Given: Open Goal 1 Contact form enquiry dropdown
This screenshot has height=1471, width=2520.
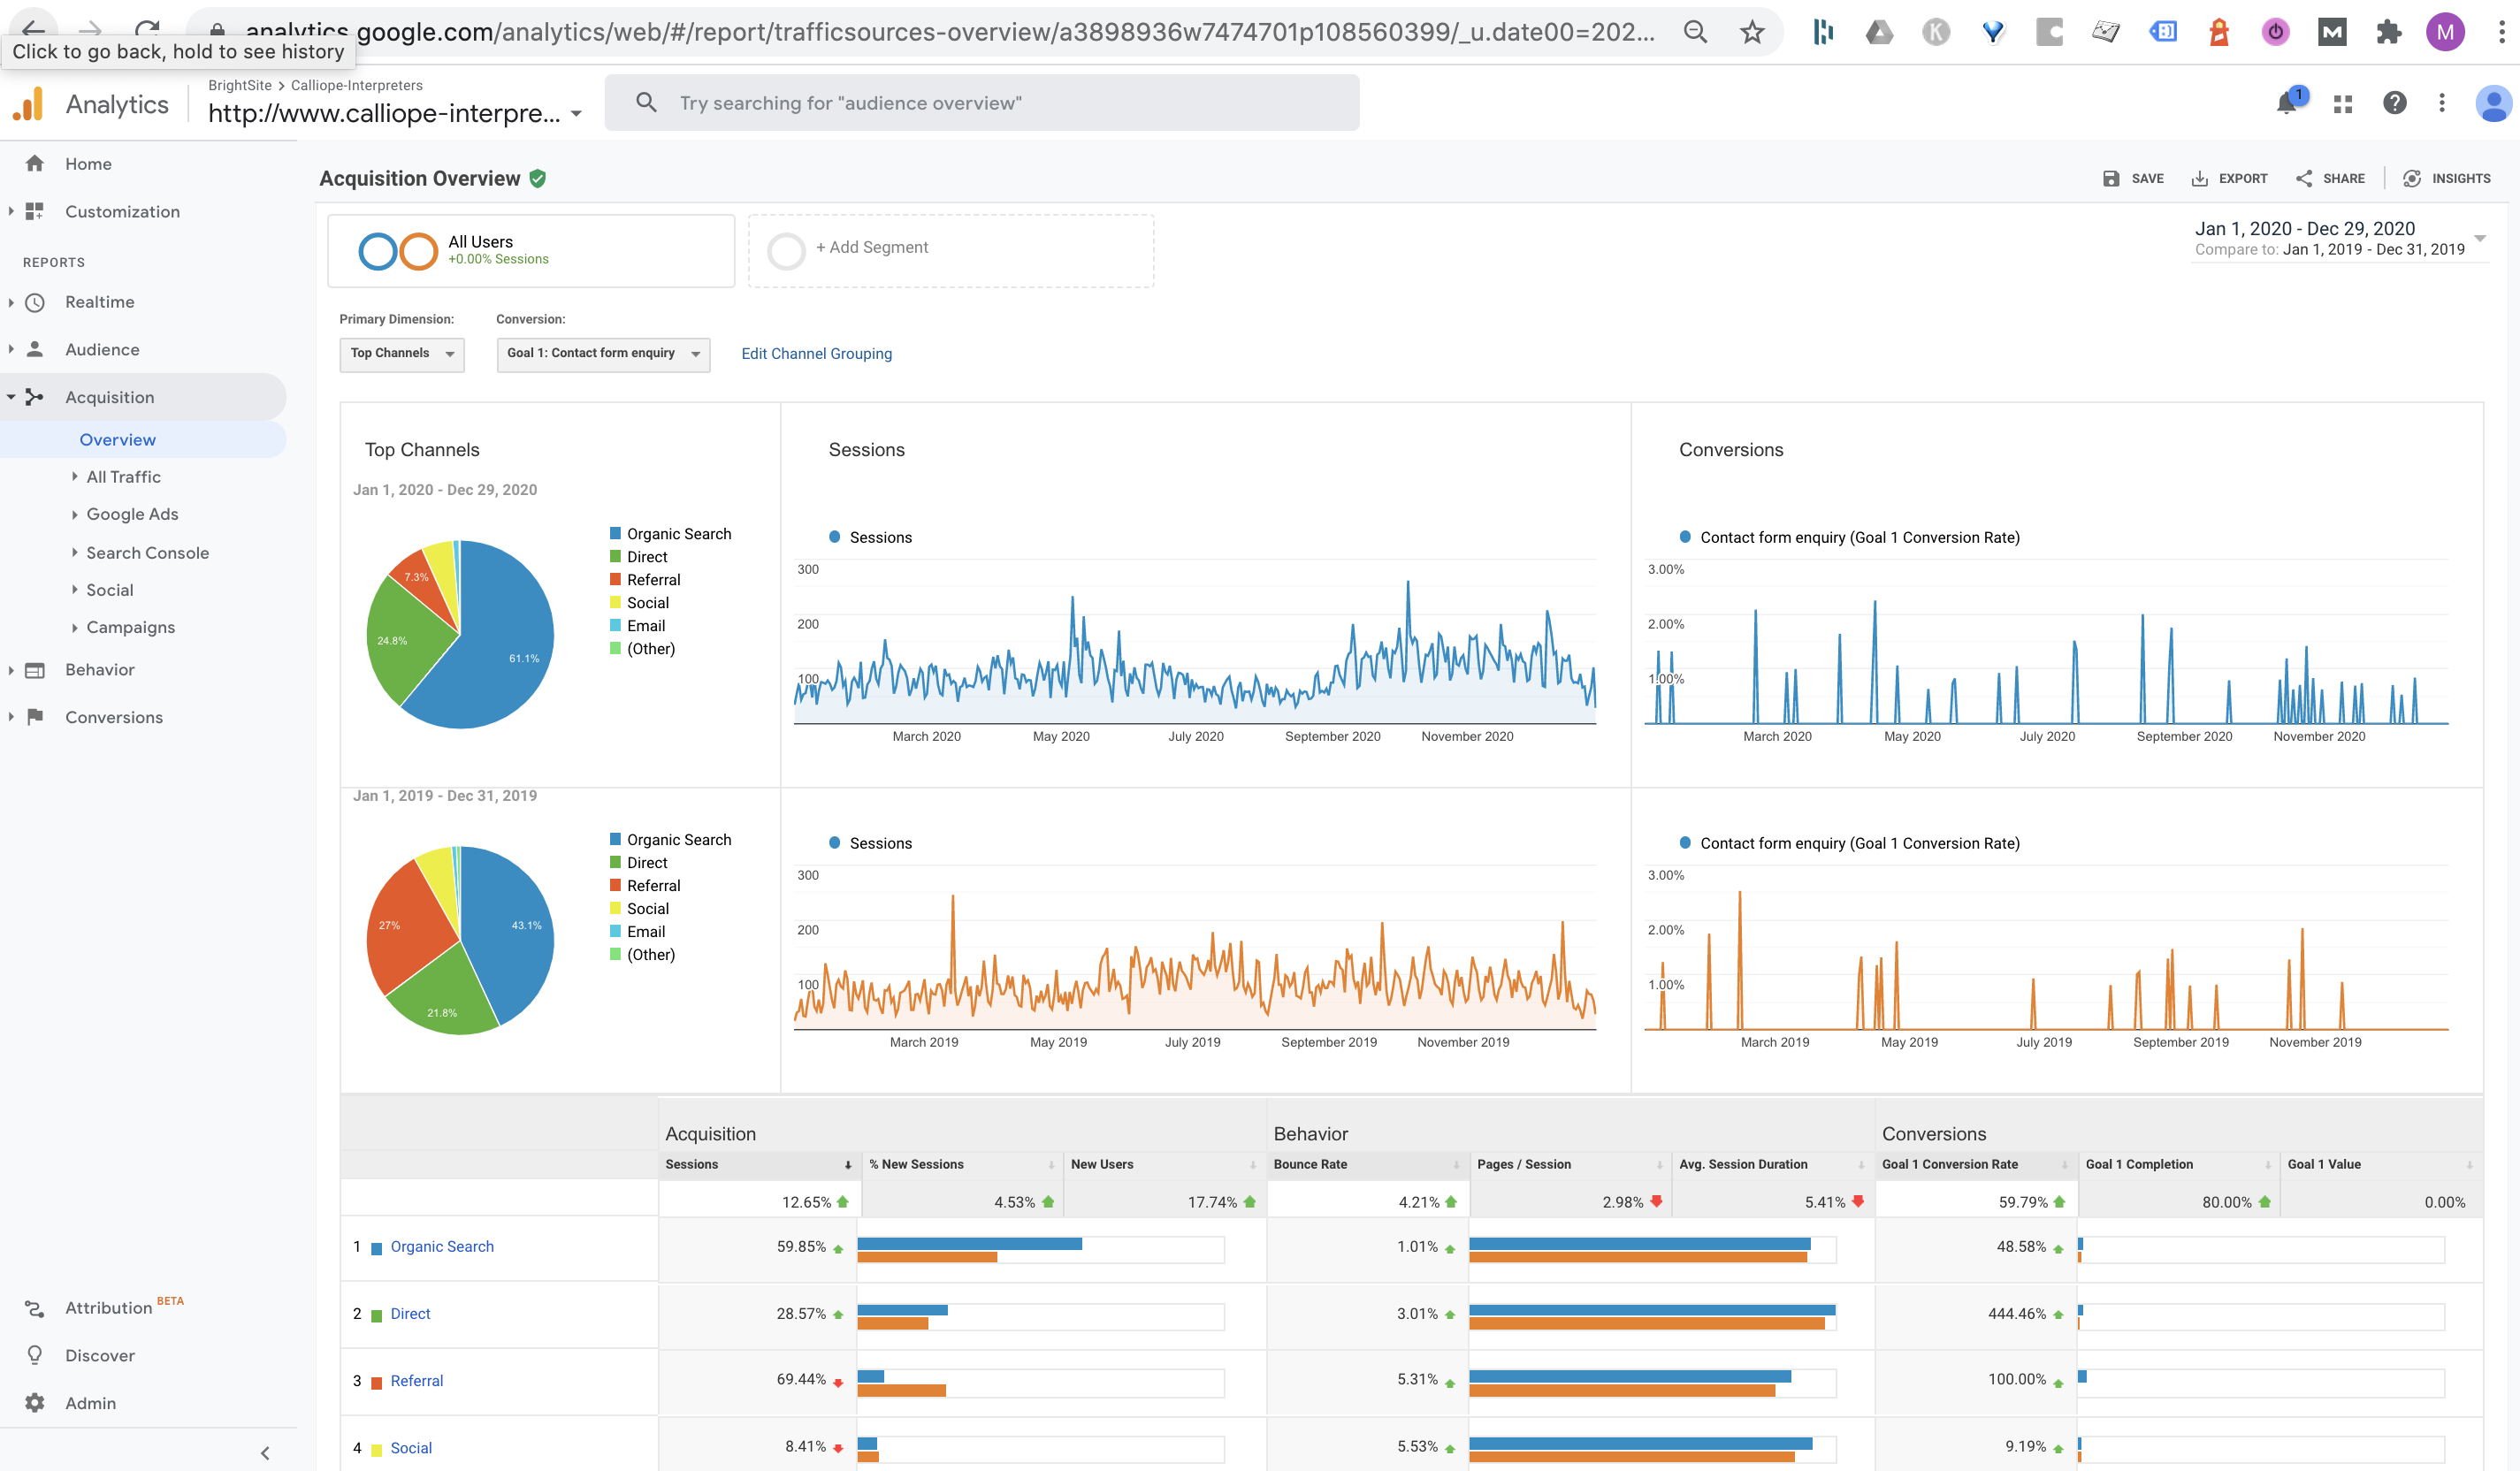Looking at the screenshot, I should [603, 354].
